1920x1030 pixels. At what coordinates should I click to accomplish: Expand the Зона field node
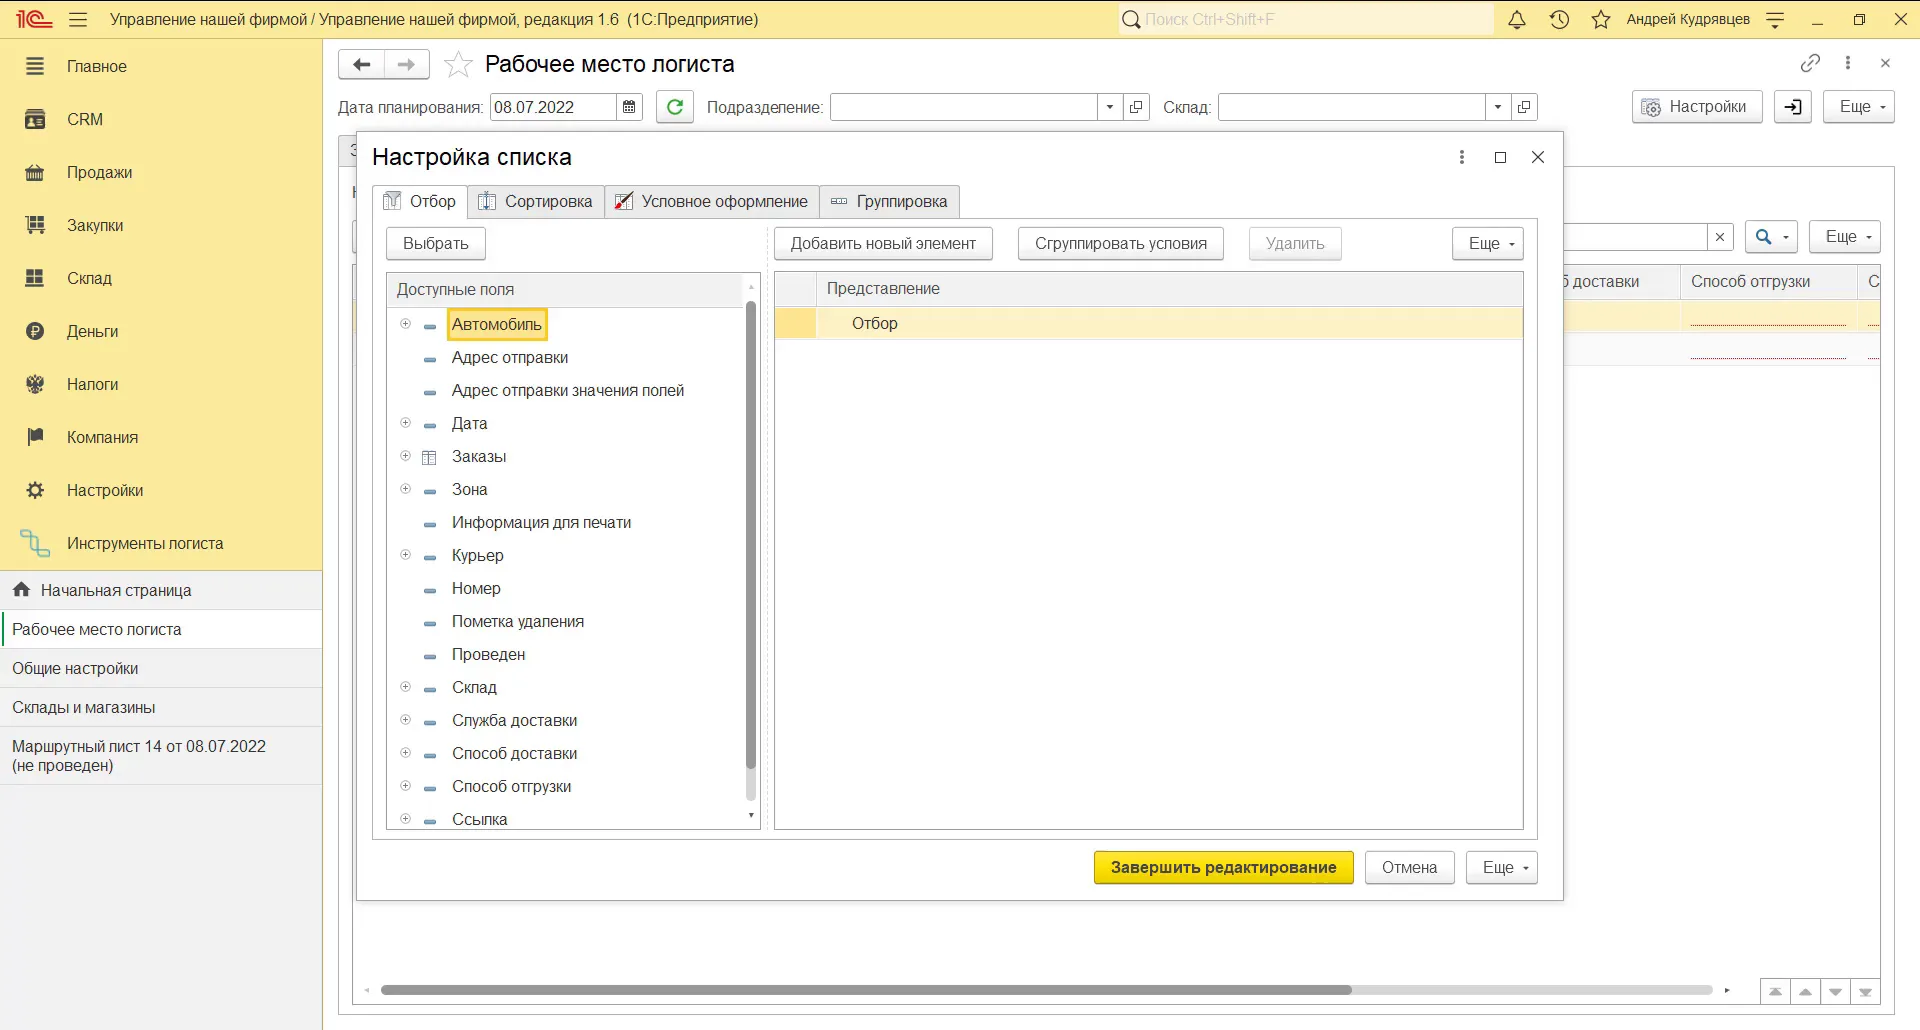[405, 489]
